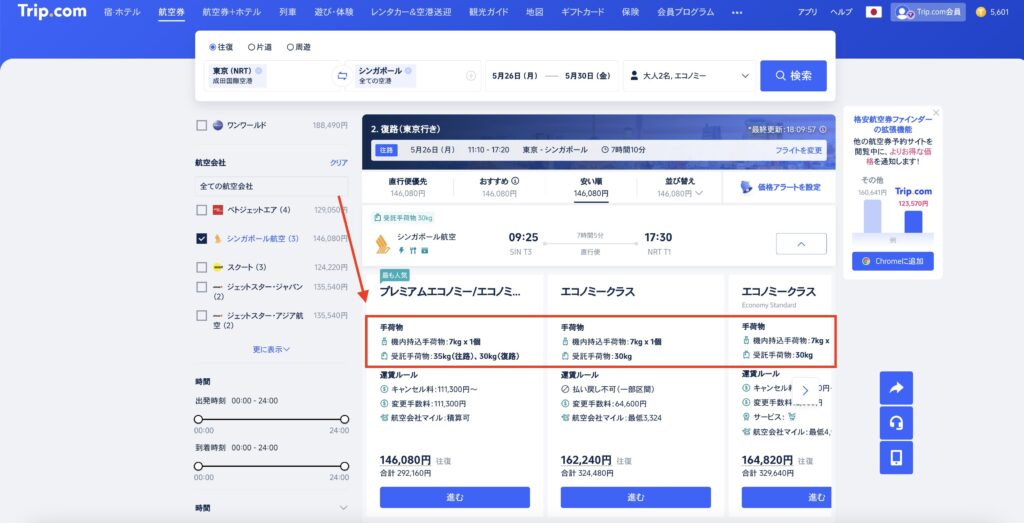The width and height of the screenshot is (1024, 523).
Task: Open passengers and class dropdown
Action: click(x=689, y=76)
